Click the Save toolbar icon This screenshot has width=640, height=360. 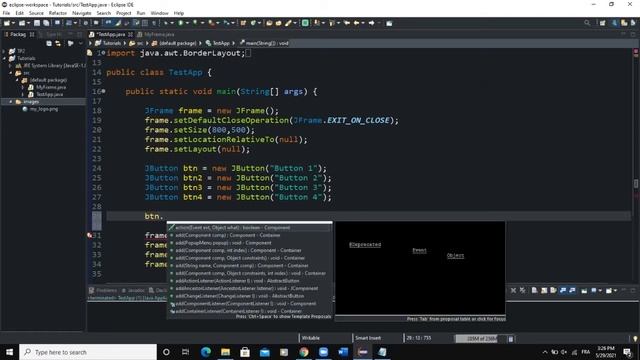pyautogui.click(x=37, y=23)
